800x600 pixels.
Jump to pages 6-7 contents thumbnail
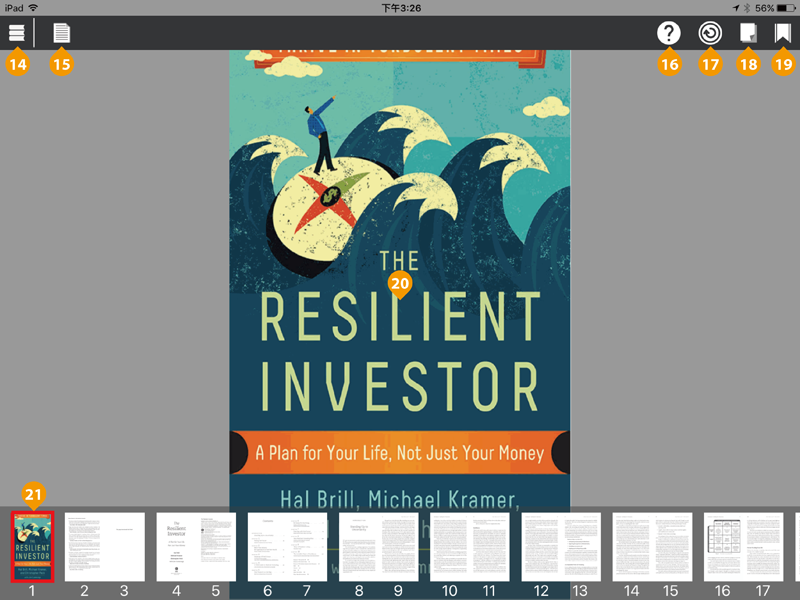pyautogui.click(x=287, y=547)
